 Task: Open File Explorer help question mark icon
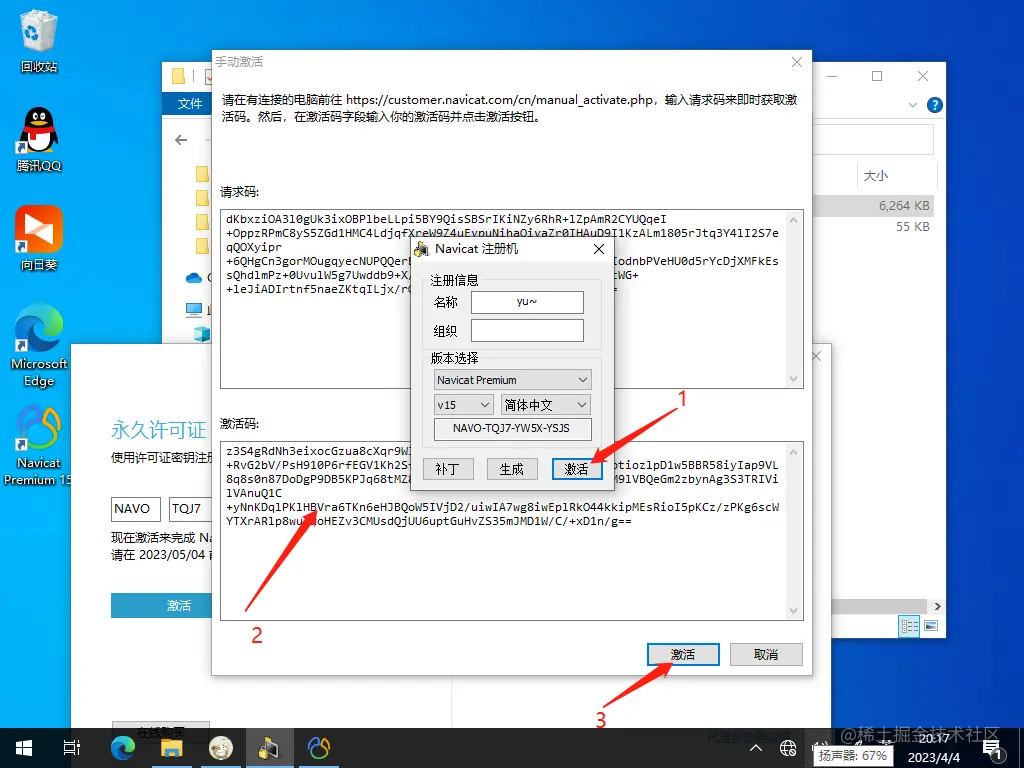click(935, 104)
